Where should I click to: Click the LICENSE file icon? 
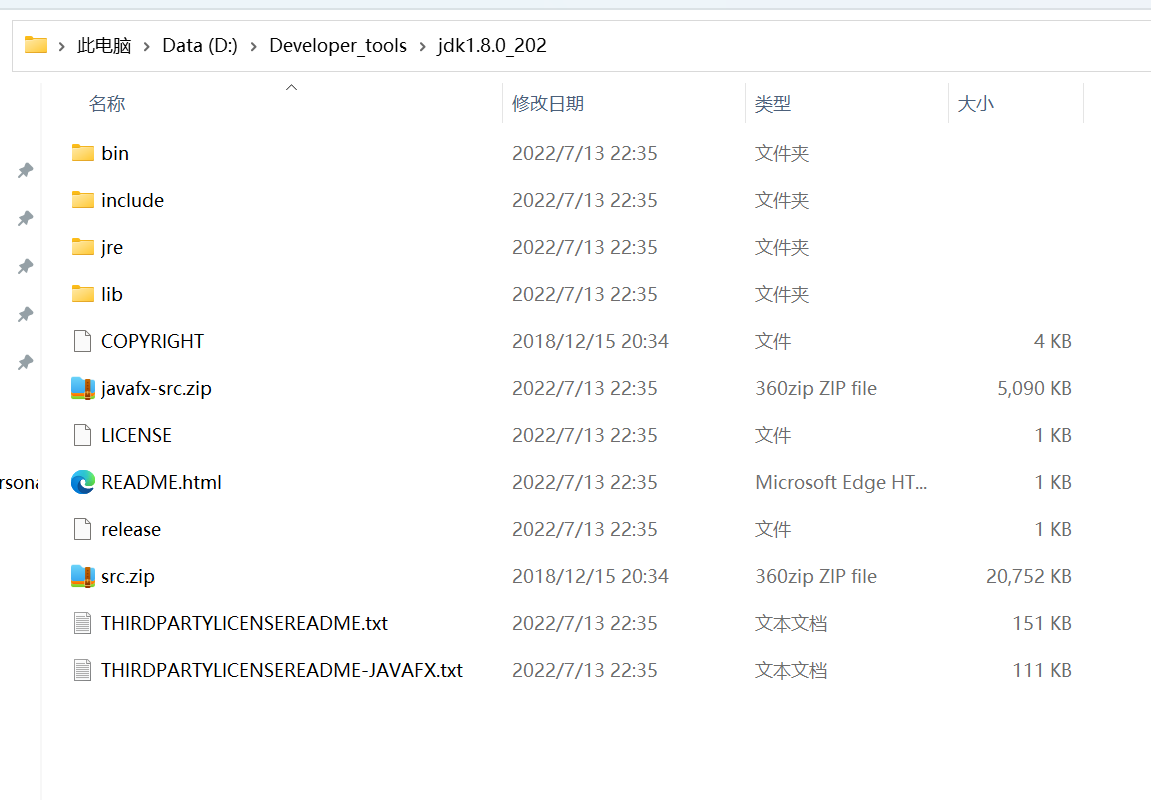pos(82,435)
